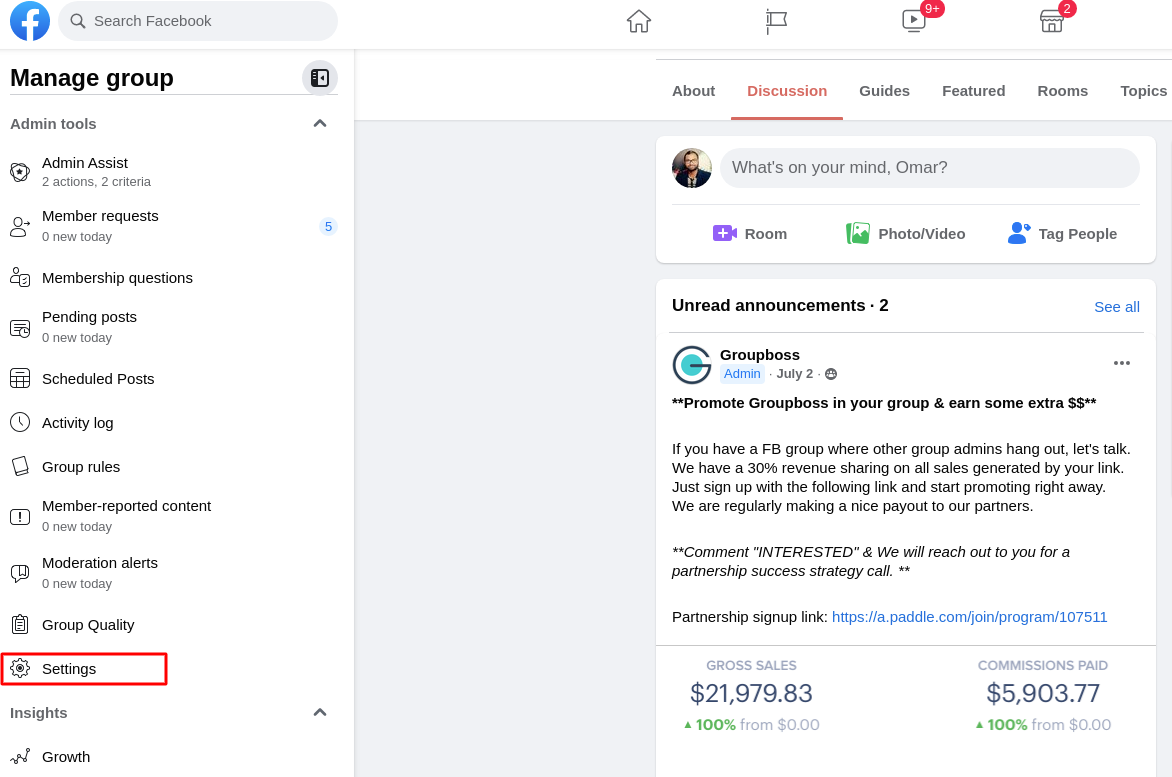
Task: Click the Membership questions icon
Action: (20, 278)
